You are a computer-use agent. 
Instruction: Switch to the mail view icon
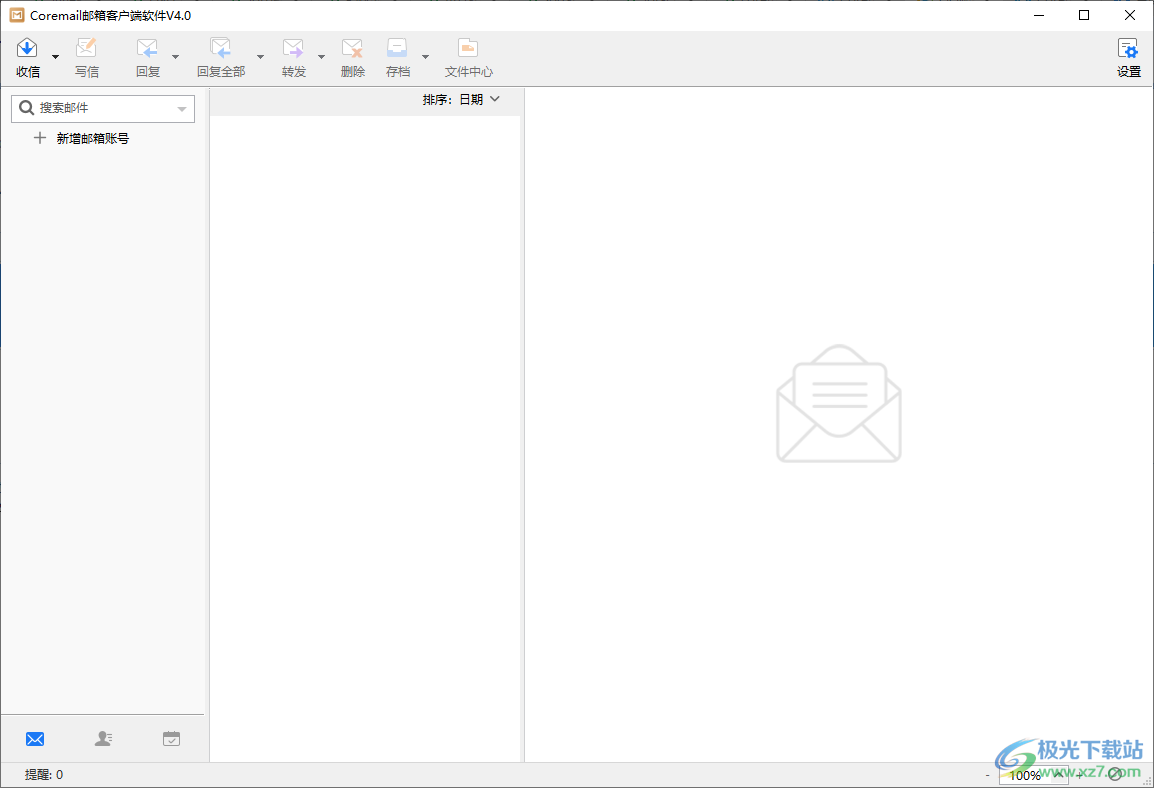[x=35, y=739]
